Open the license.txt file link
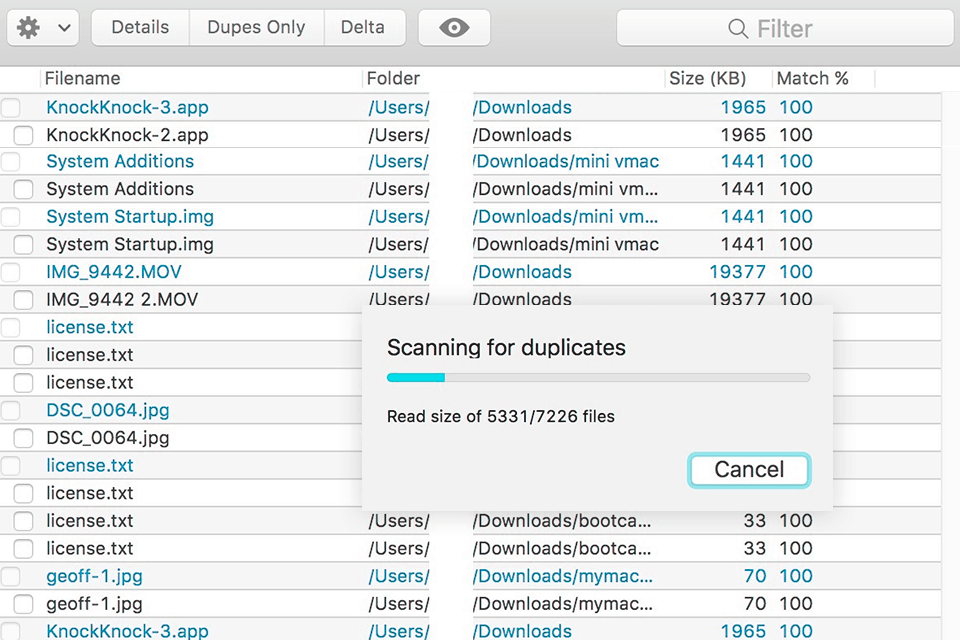Screen dimensions: 960x640 (x=90, y=327)
